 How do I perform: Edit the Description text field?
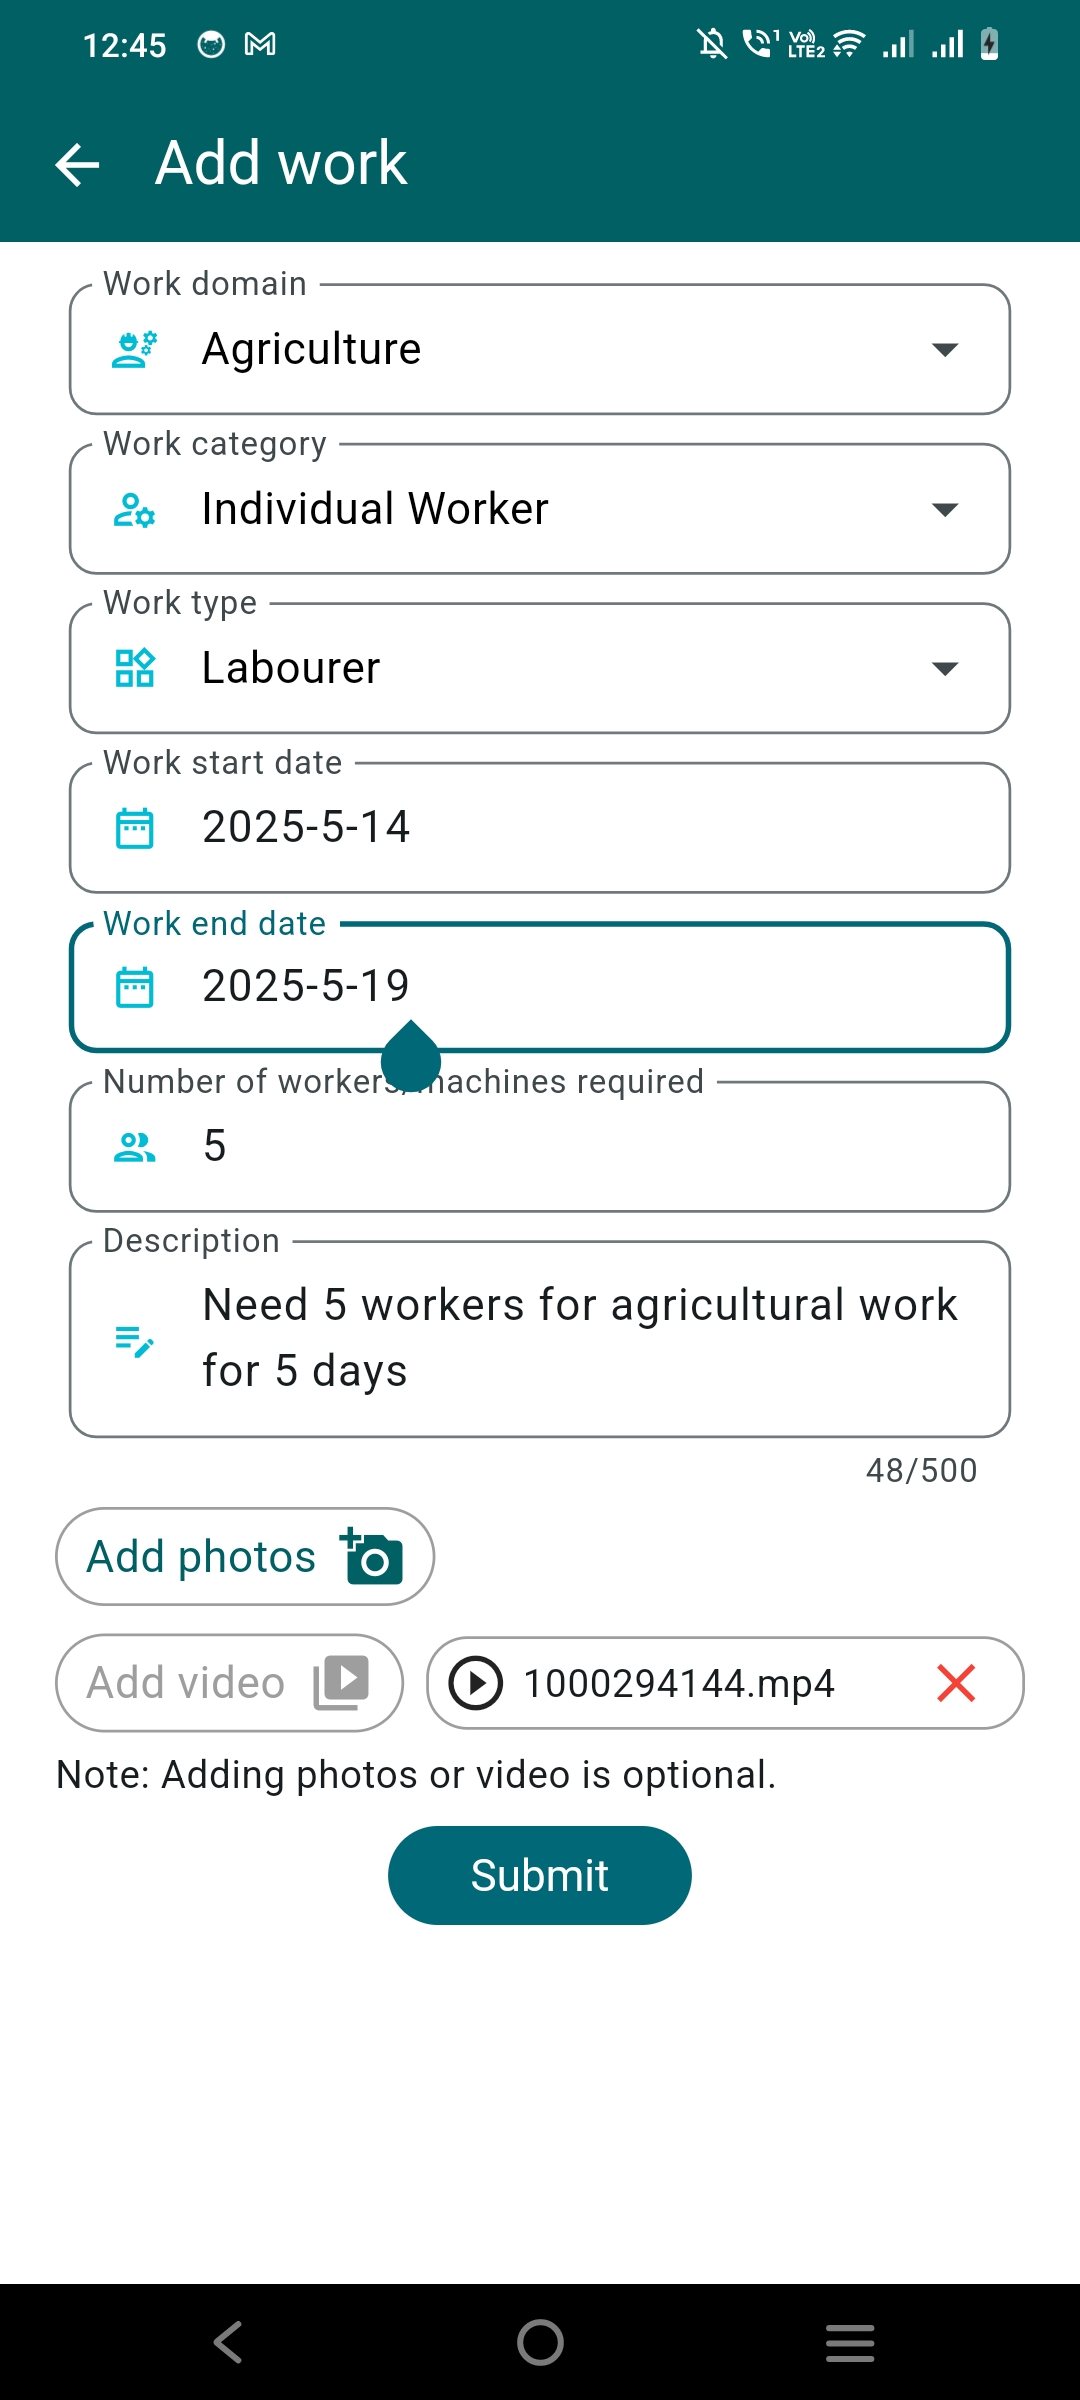[540, 1340]
